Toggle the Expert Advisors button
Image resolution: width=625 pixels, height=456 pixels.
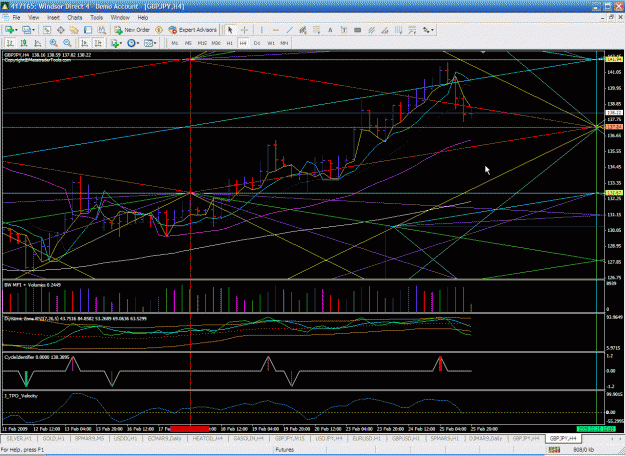(x=193, y=30)
